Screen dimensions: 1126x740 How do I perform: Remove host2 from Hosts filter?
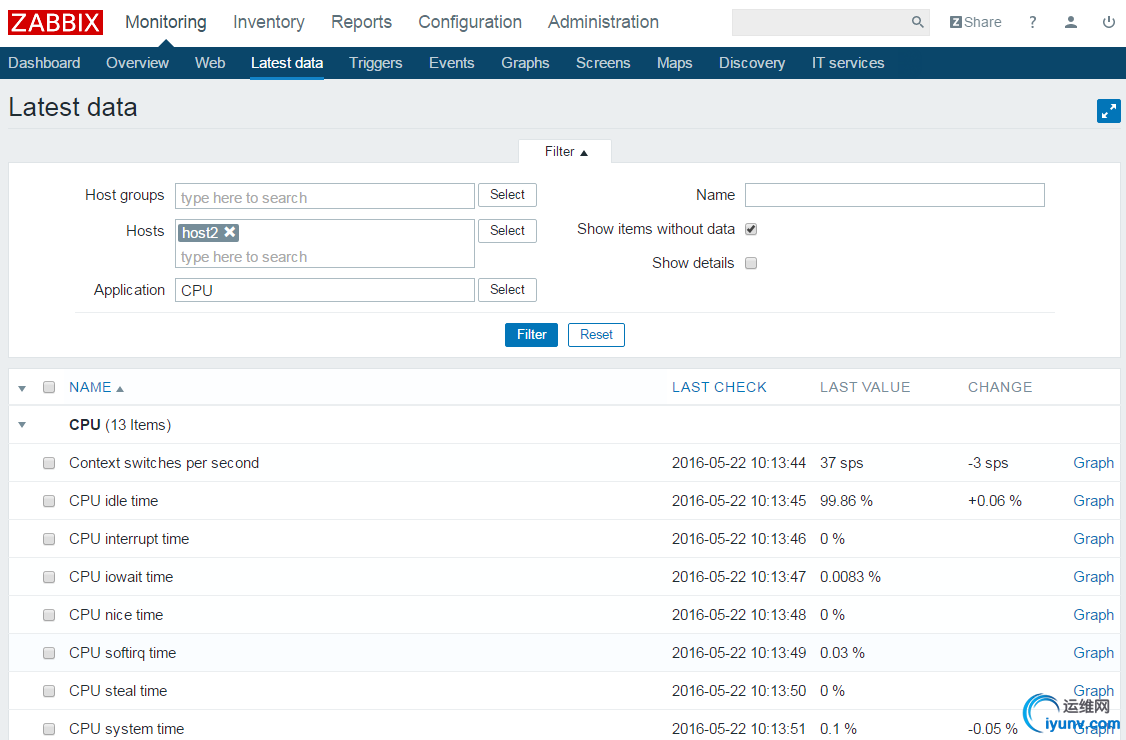tap(230, 231)
